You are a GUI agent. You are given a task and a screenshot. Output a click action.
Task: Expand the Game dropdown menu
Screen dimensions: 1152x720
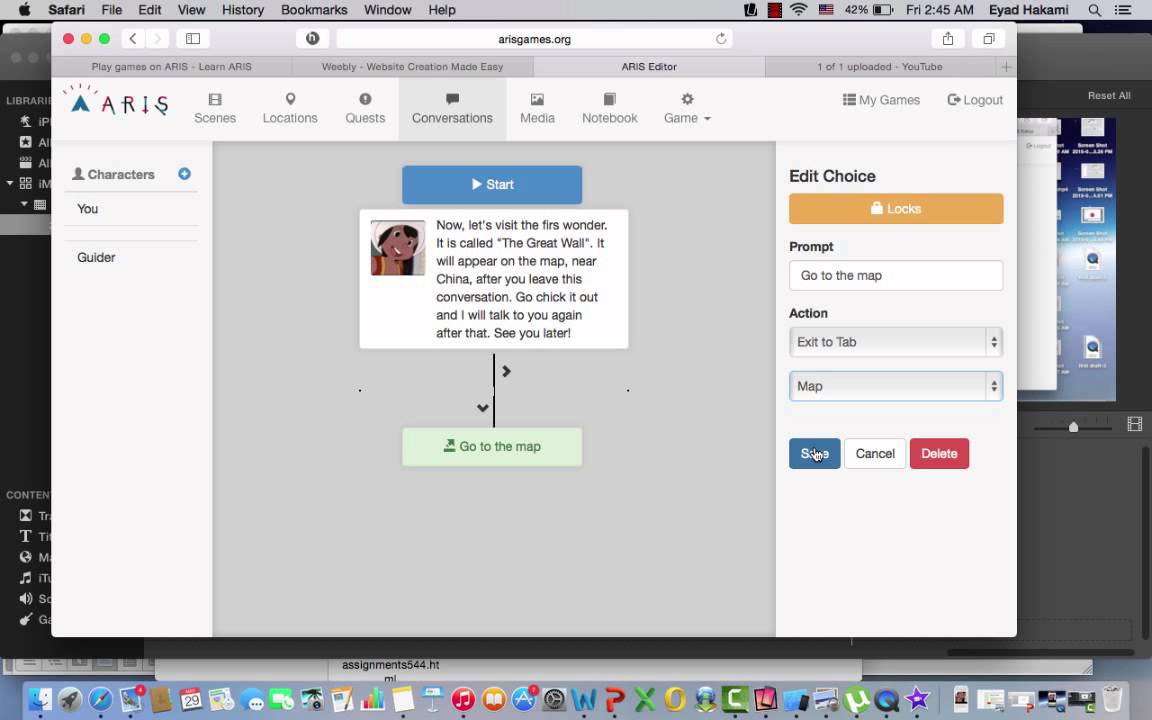click(x=687, y=109)
